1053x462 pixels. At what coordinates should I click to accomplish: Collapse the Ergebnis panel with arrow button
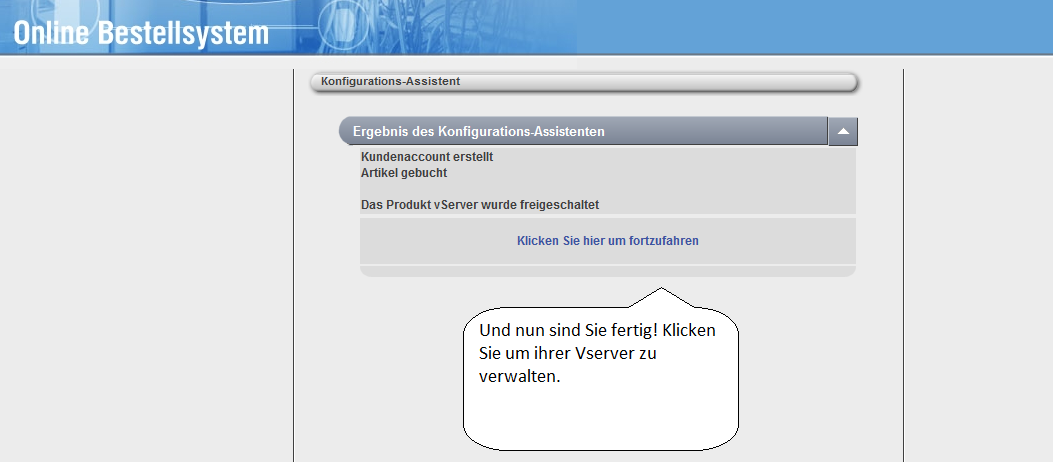pyautogui.click(x=842, y=132)
